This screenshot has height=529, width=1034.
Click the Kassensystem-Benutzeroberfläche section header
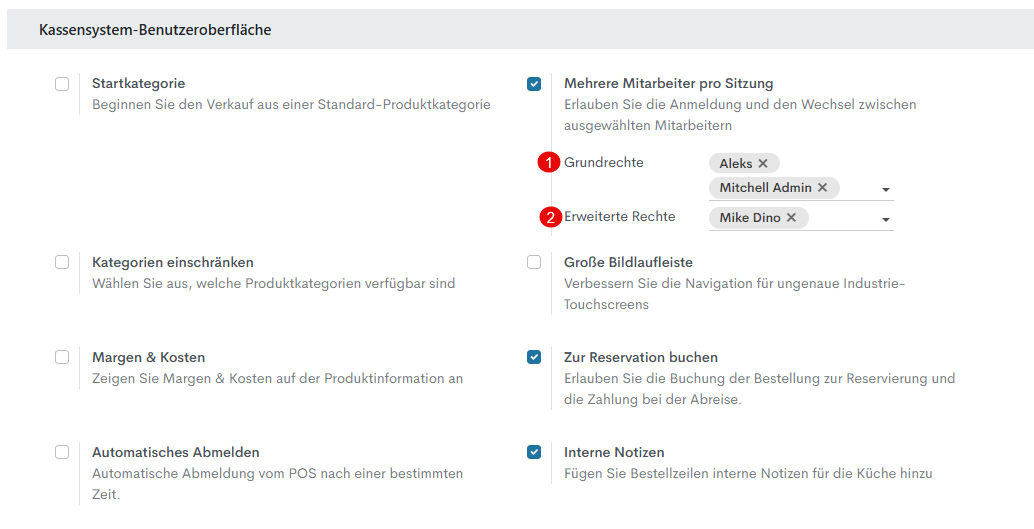coord(155,30)
